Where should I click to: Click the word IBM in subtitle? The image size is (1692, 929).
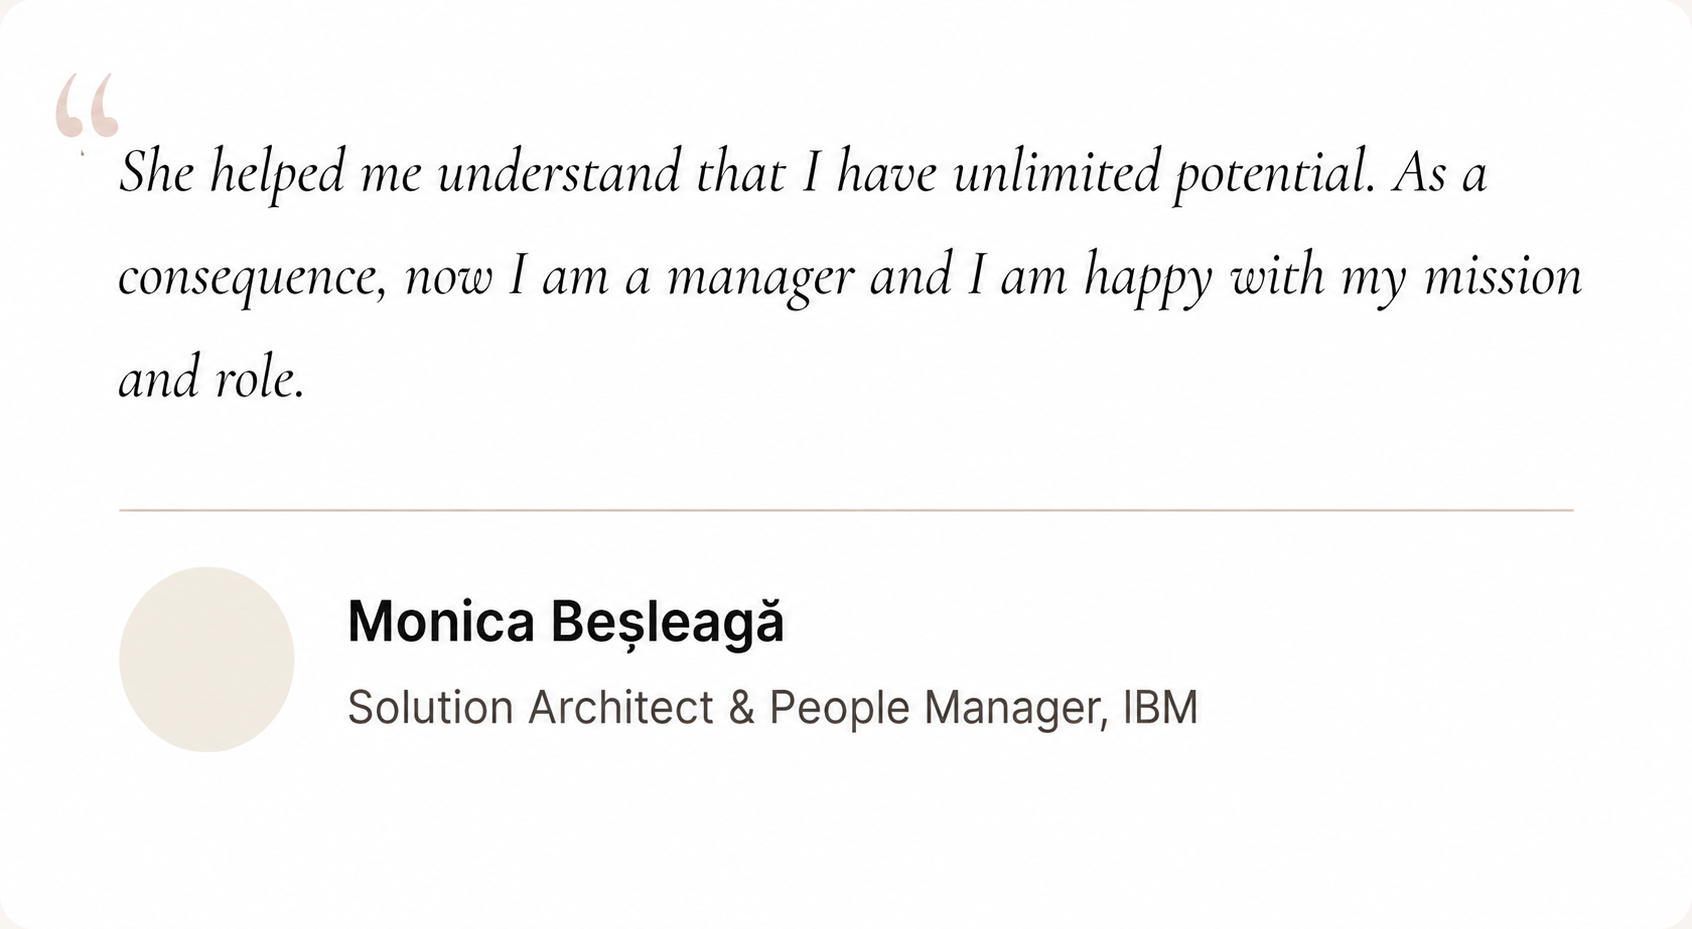click(1160, 707)
